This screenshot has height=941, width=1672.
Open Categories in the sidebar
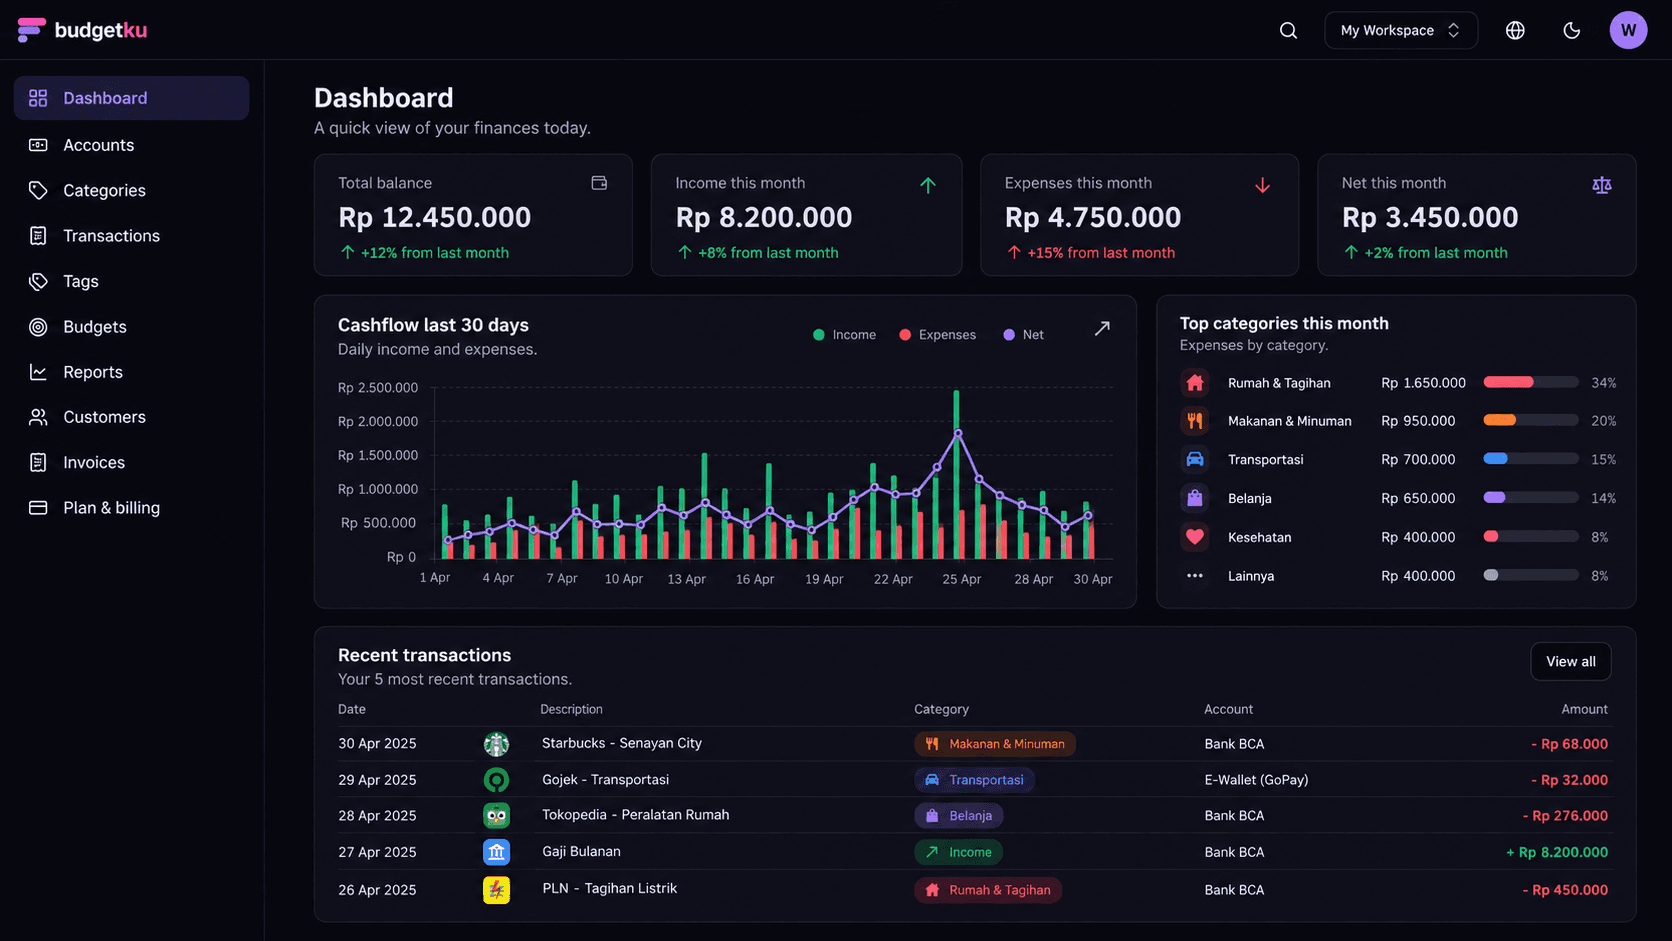click(x=131, y=190)
